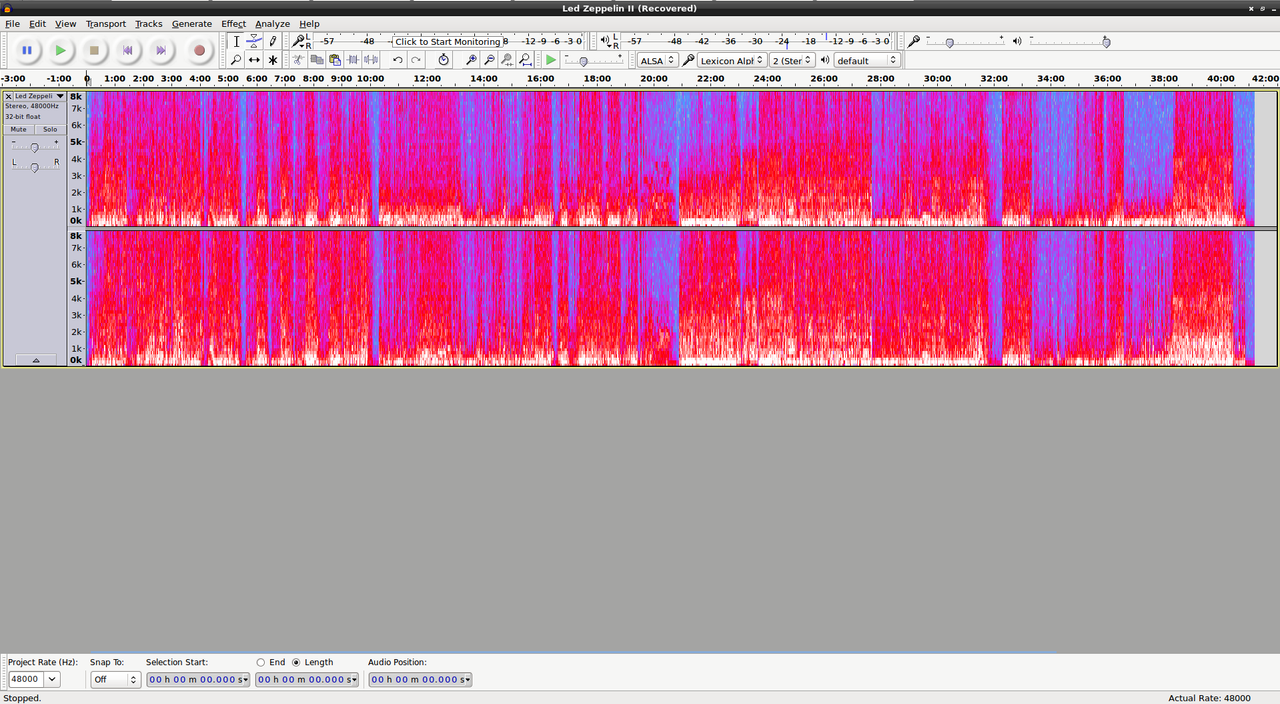Click the playback meter speaker icon
The height and width of the screenshot is (704, 1280).
[607, 41]
